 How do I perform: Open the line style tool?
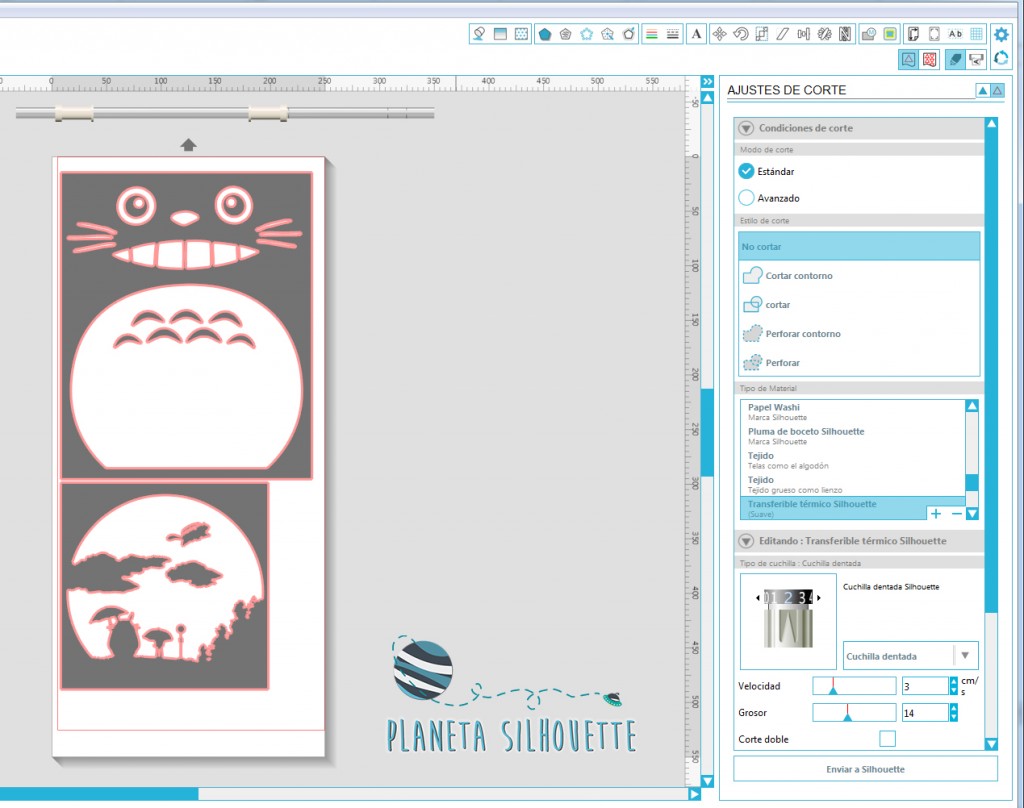[x=673, y=34]
